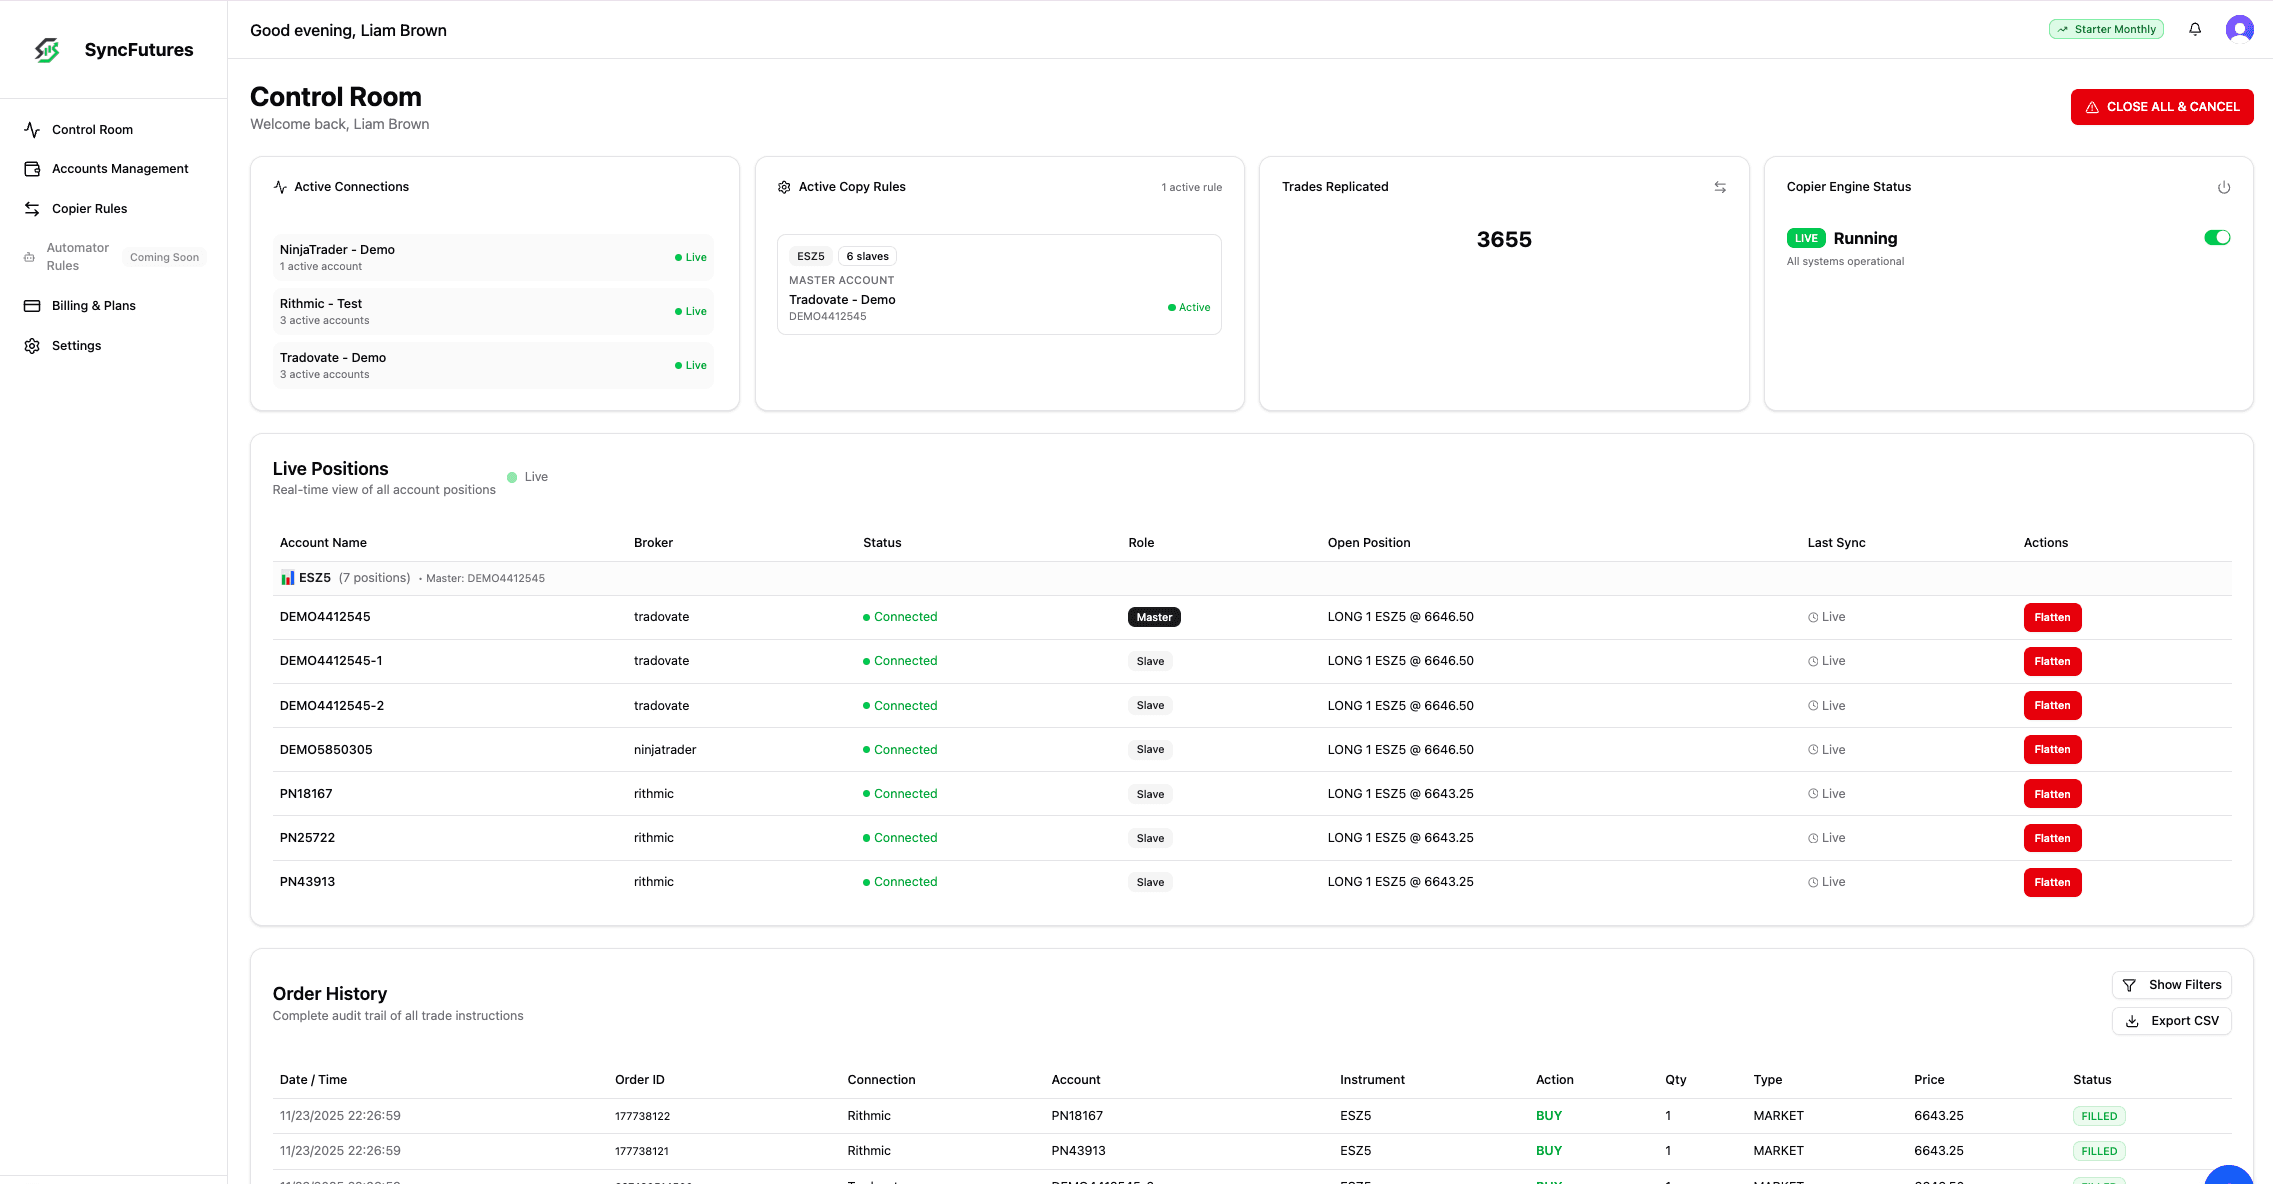This screenshot has height=1184, width=2273.
Task: Disable the Copier Engine toggle switch
Action: tap(2217, 237)
